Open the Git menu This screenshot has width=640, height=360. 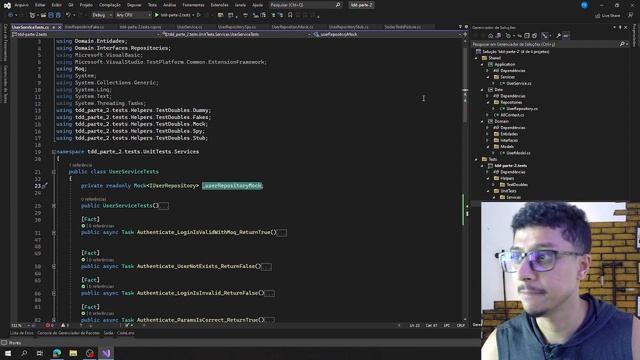71,5
